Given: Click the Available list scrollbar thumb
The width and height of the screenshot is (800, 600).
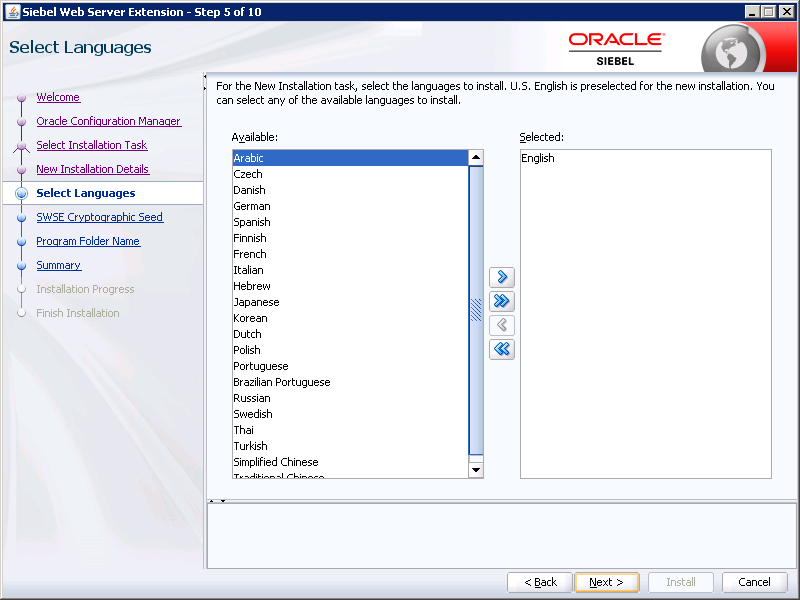Looking at the screenshot, I should click(476, 308).
